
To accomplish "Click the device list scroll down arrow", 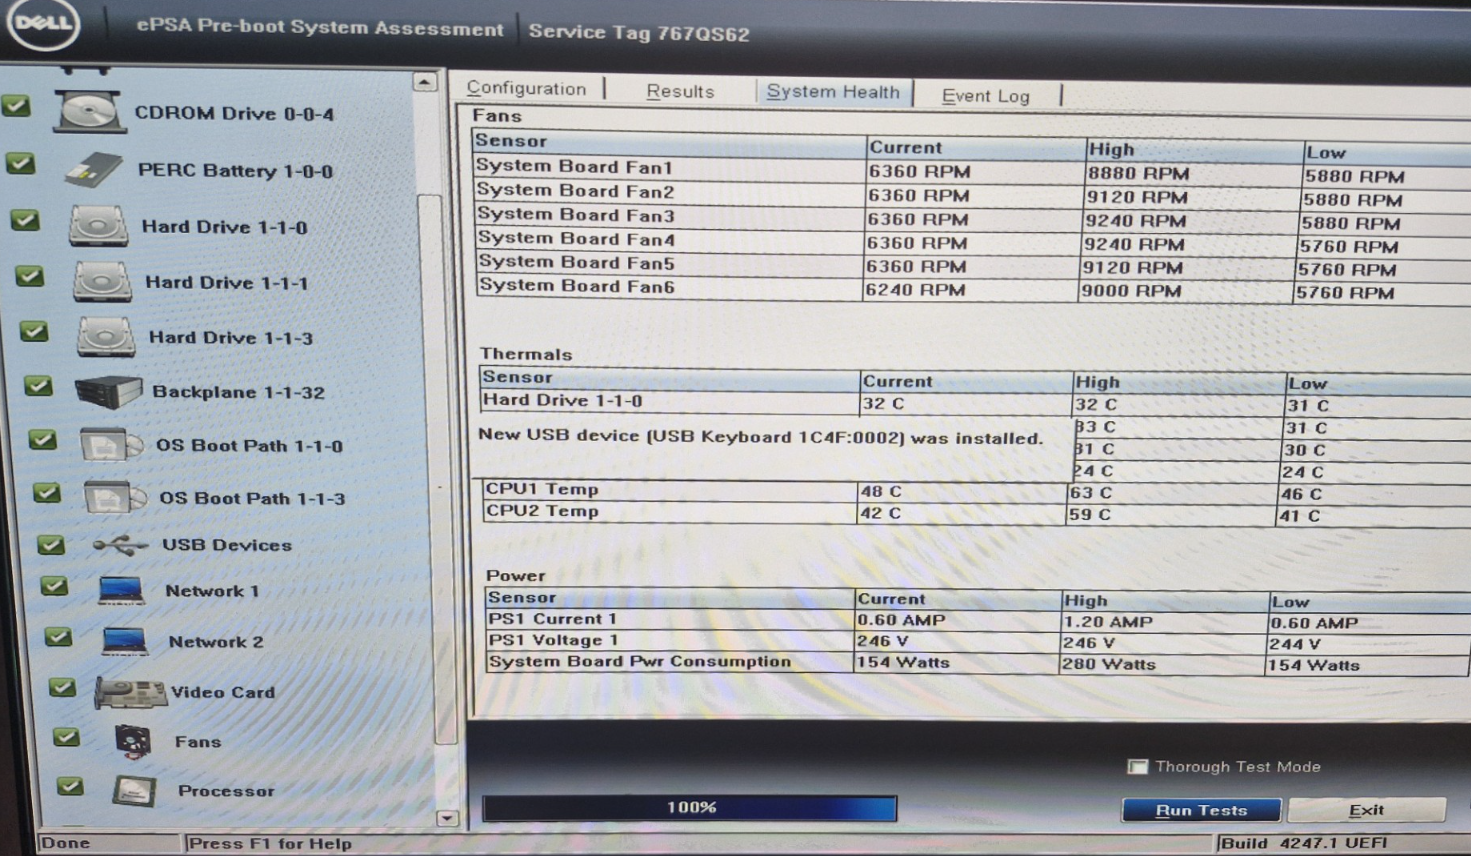I will click(x=447, y=818).
